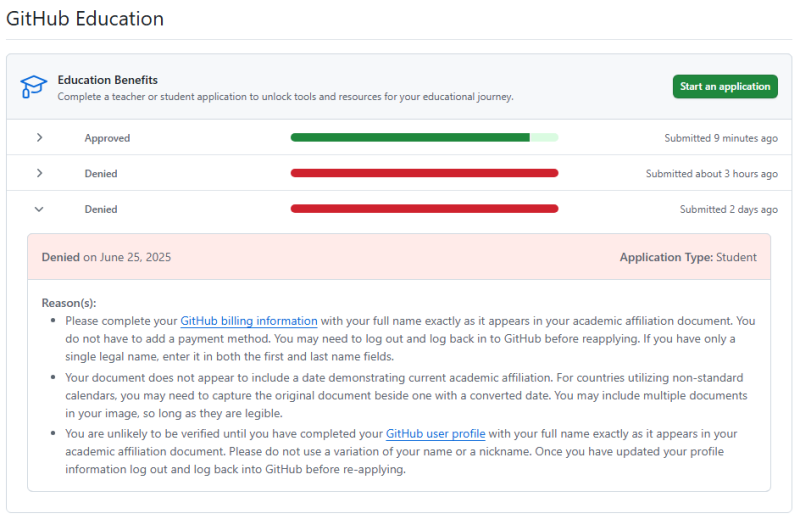Screen dimensions: 800x519
Task: Expand the Approved application row chevron
Action: coord(39,137)
